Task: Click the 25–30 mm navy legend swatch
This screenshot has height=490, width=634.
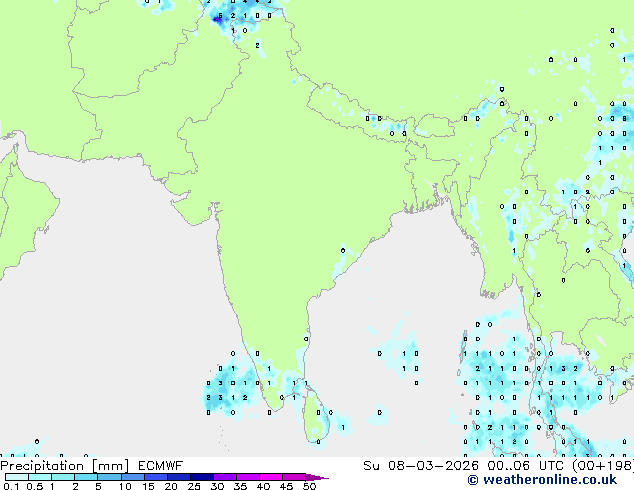Action: [x=201, y=477]
